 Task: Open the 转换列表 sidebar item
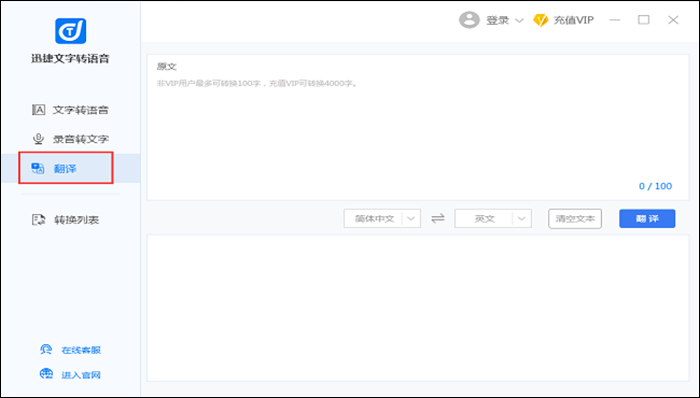pos(71,220)
